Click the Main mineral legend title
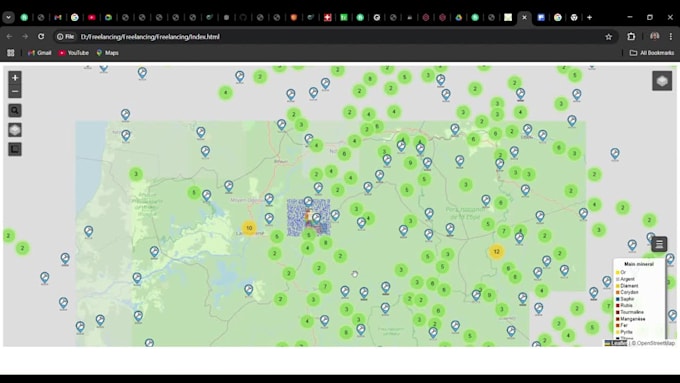The width and height of the screenshot is (680, 383). click(638, 264)
